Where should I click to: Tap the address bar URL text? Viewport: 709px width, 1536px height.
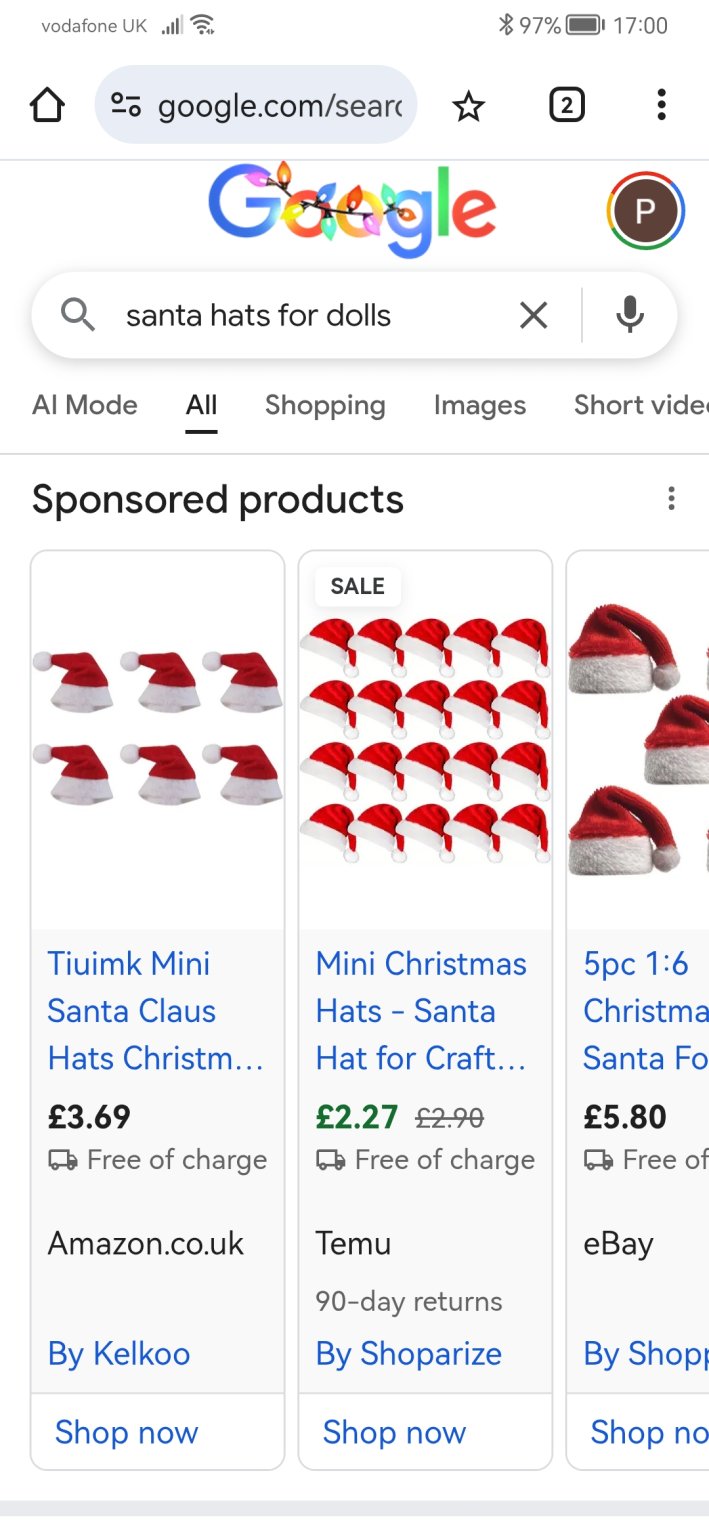pos(280,105)
